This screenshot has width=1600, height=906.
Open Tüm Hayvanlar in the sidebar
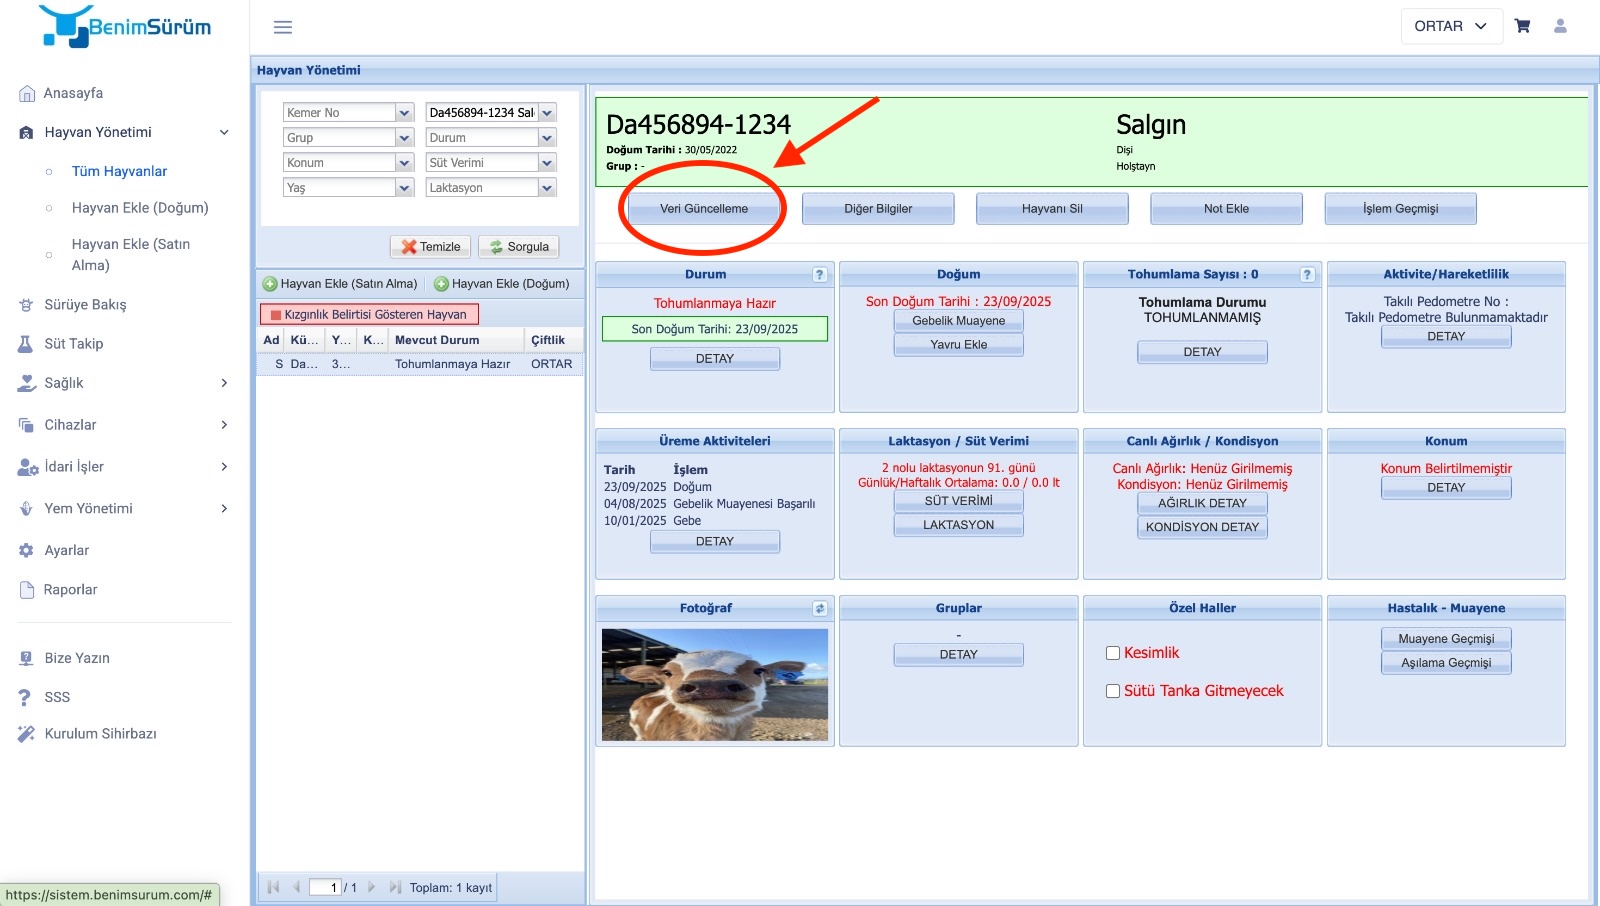tap(119, 171)
